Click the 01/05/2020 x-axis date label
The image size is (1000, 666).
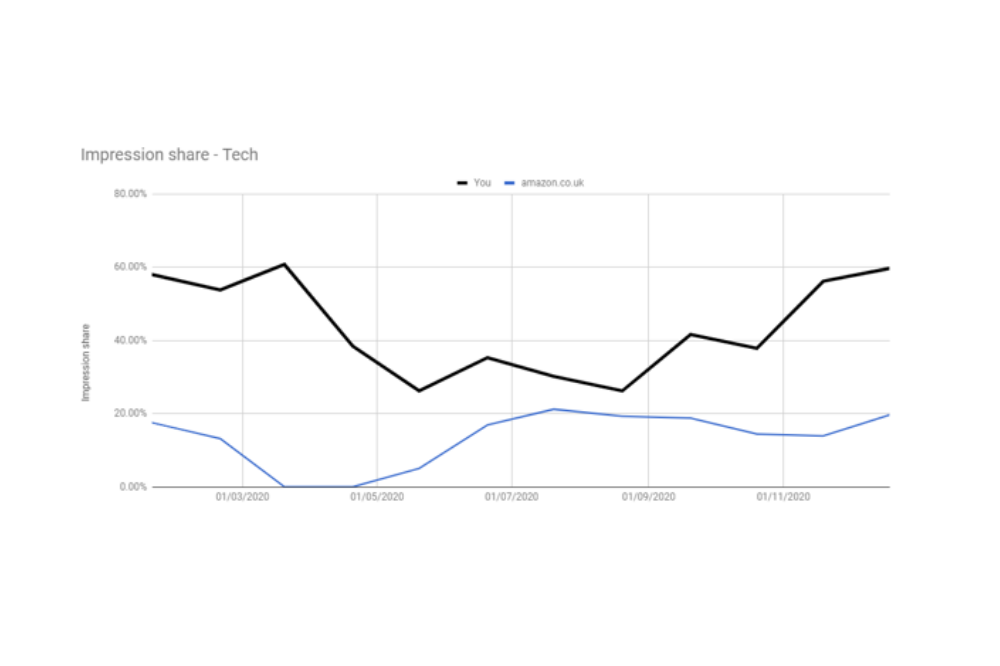coord(377,496)
